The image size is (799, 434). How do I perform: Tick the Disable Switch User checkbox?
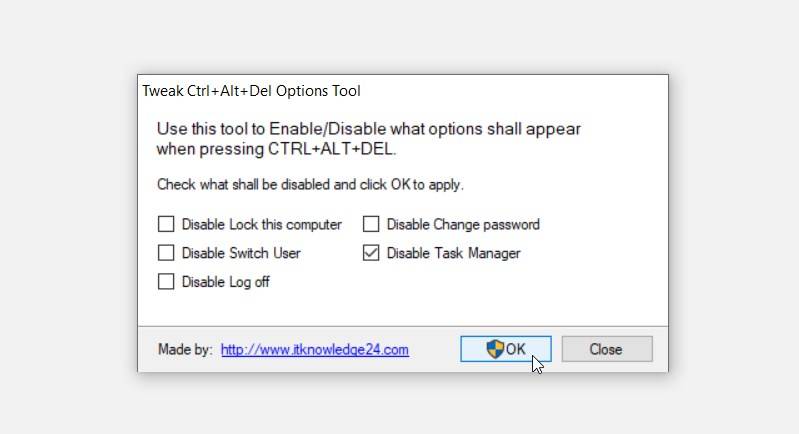(166, 253)
